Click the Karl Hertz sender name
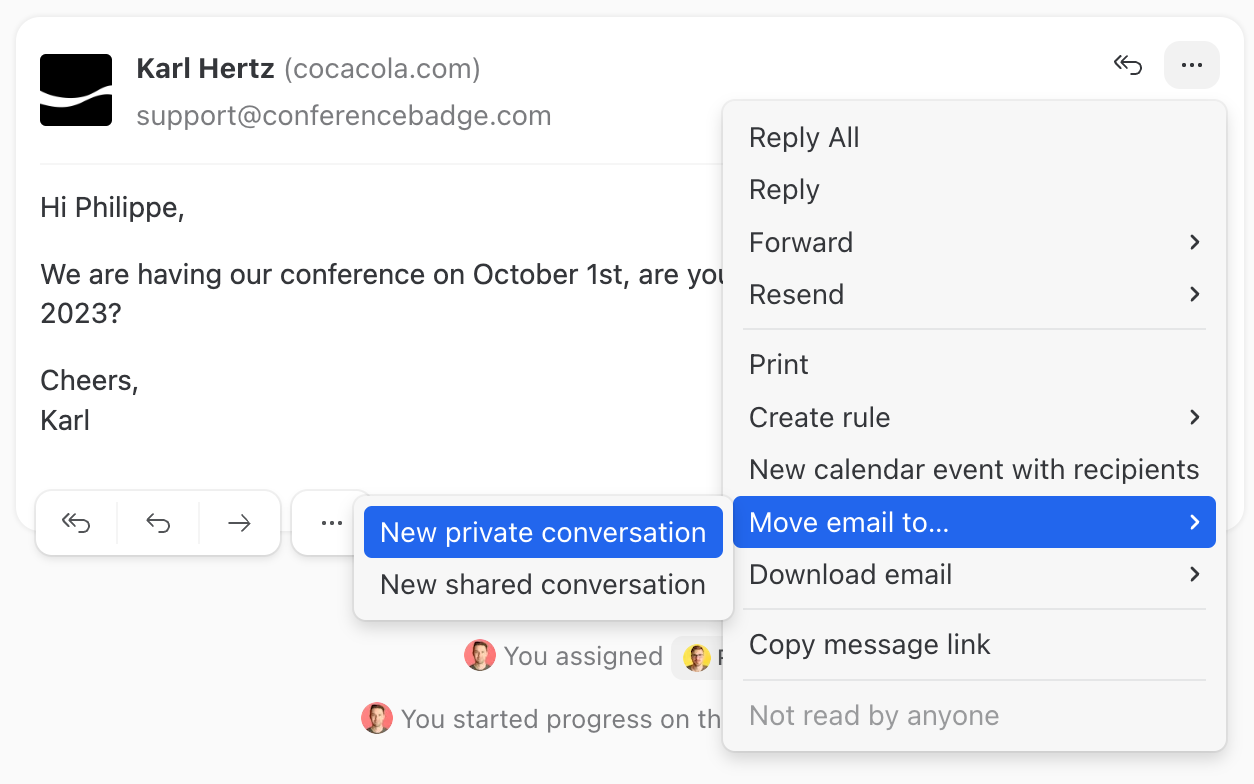This screenshot has height=784, width=1254. [205, 69]
